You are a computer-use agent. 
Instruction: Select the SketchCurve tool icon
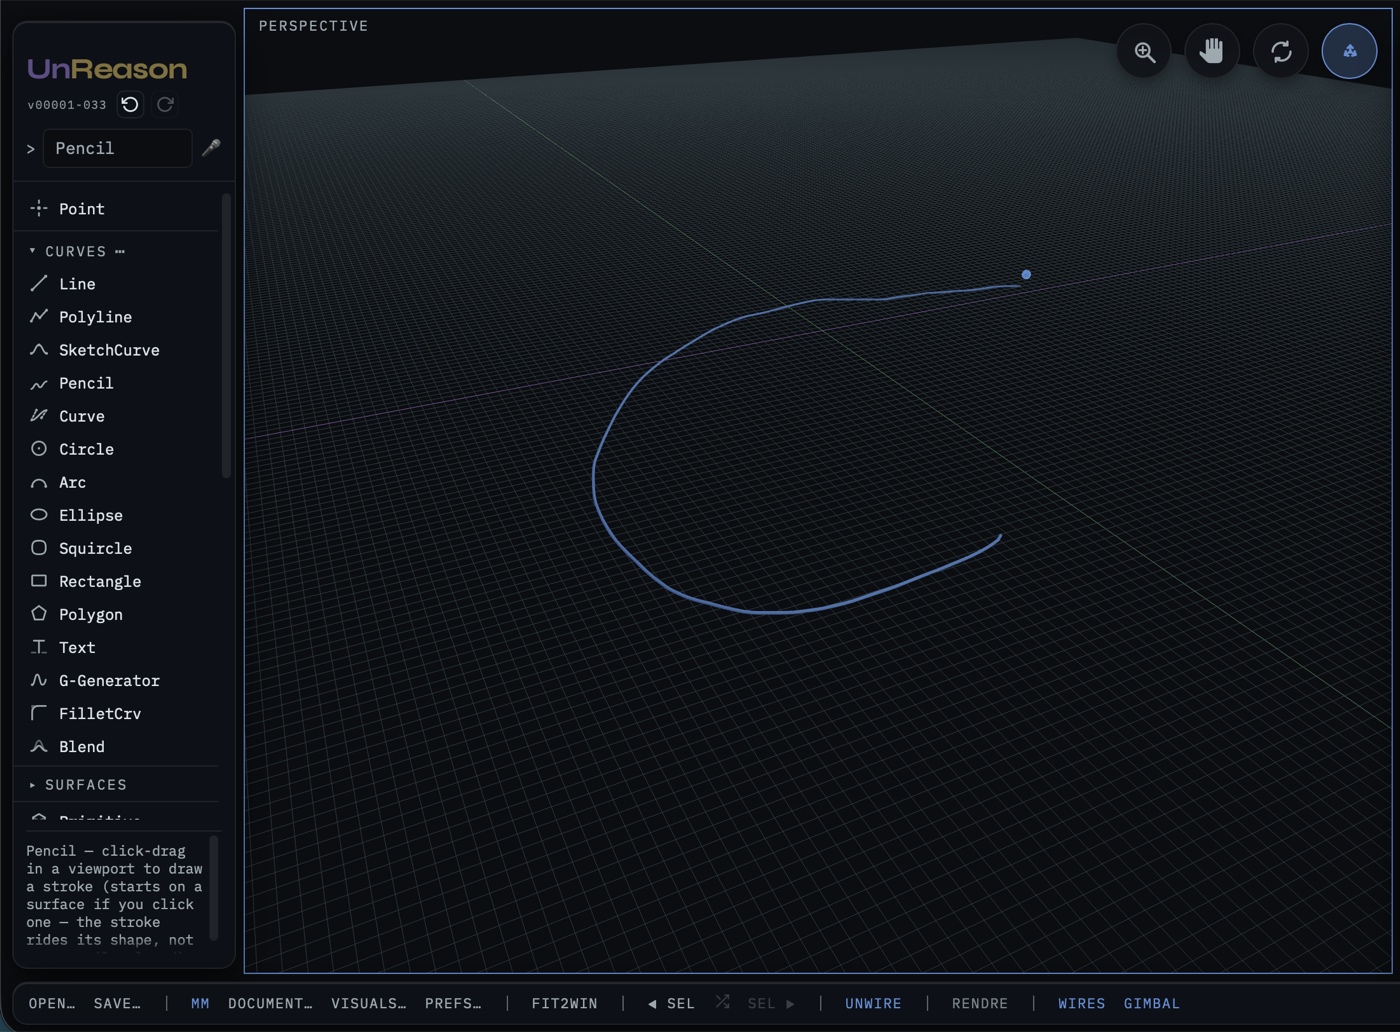pos(39,350)
